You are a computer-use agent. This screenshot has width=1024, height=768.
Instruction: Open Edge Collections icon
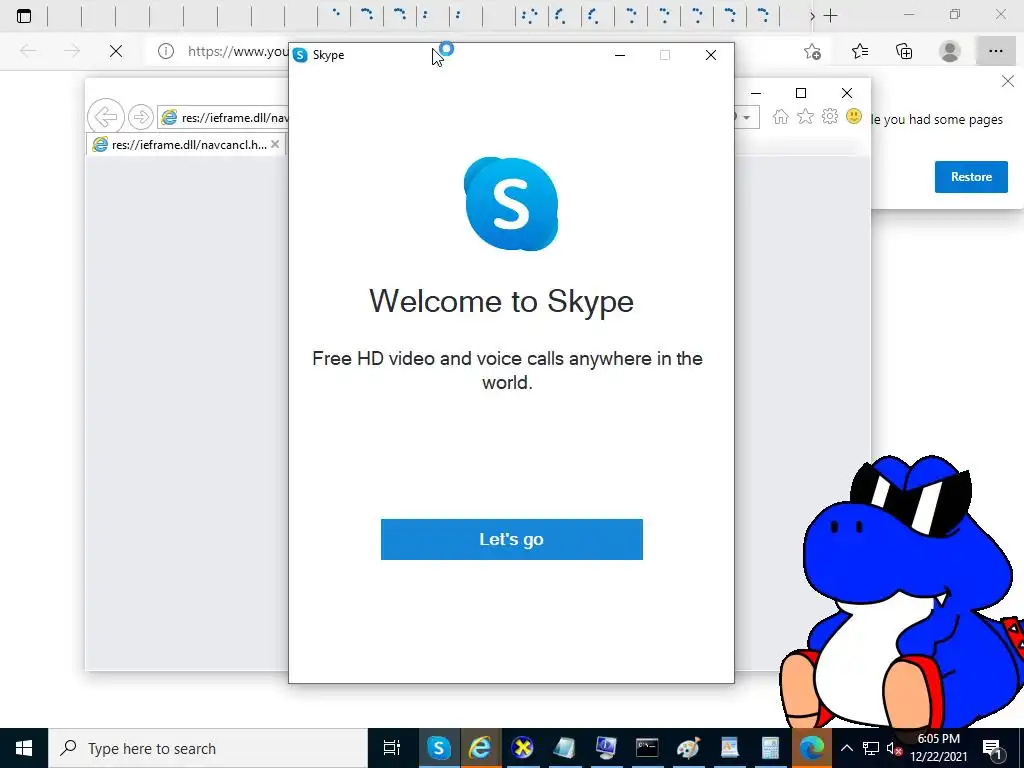pyautogui.click(x=904, y=51)
